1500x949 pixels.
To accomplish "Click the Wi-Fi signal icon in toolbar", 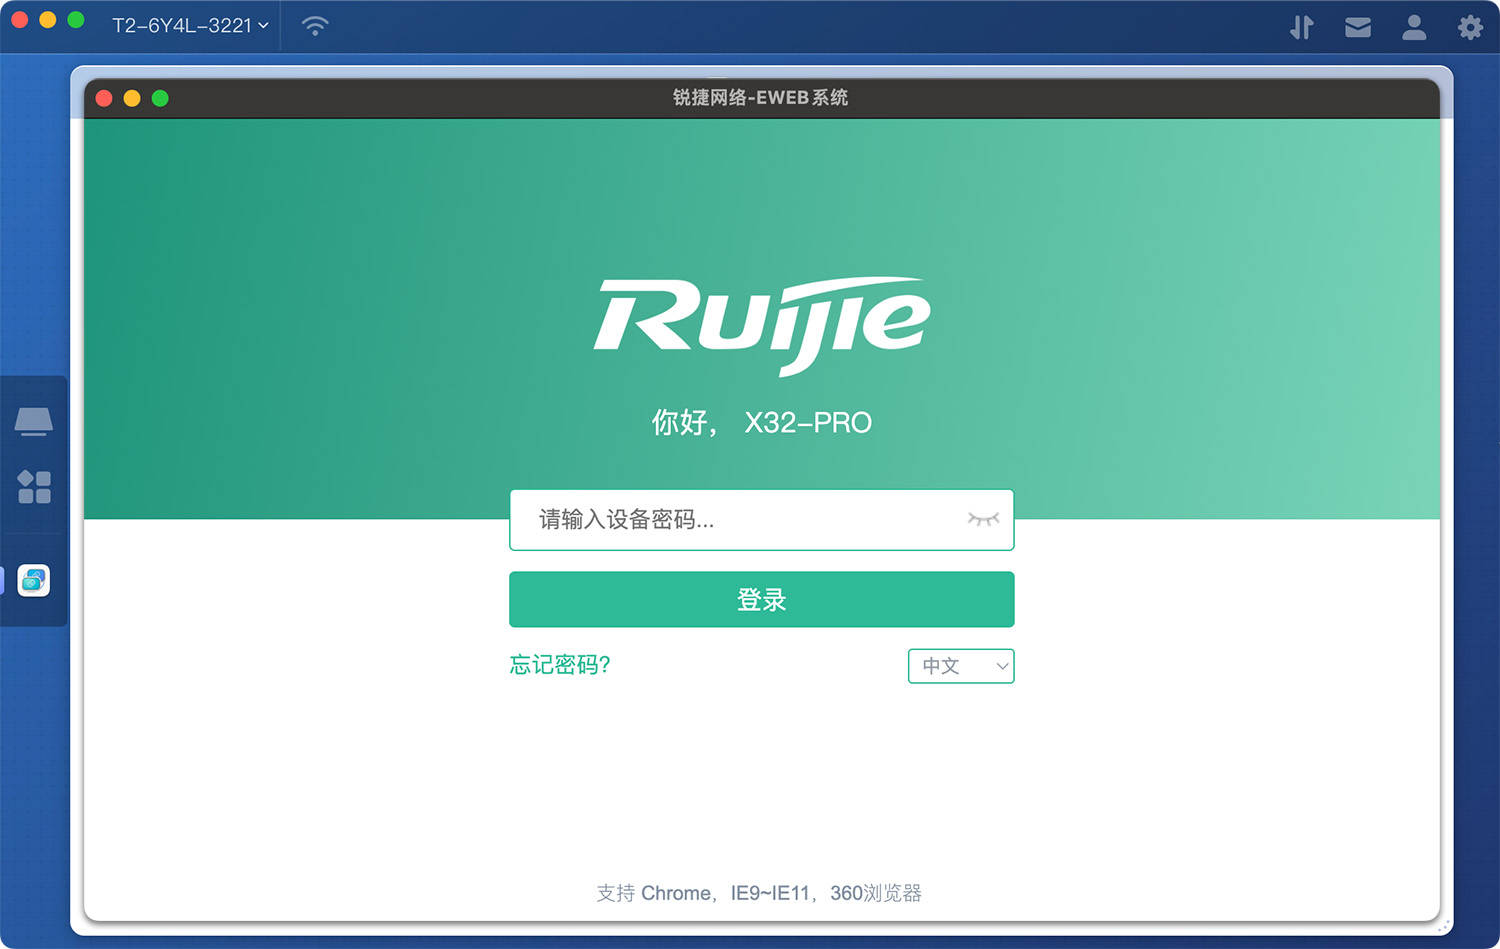I will tap(315, 26).
